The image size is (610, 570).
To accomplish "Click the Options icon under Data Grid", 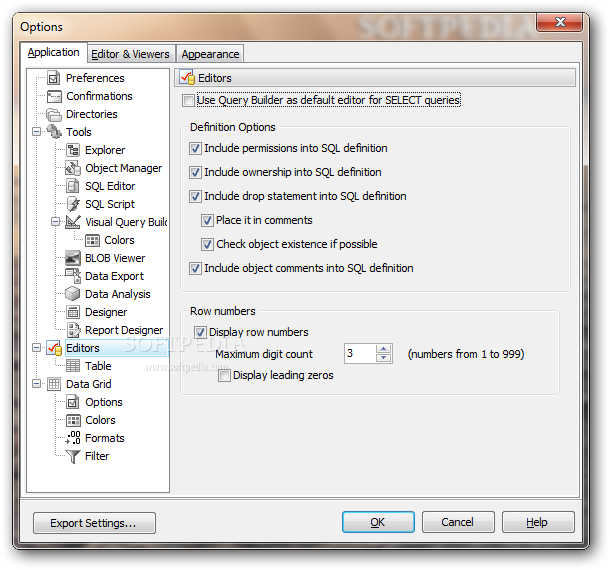I will pyautogui.click(x=73, y=402).
